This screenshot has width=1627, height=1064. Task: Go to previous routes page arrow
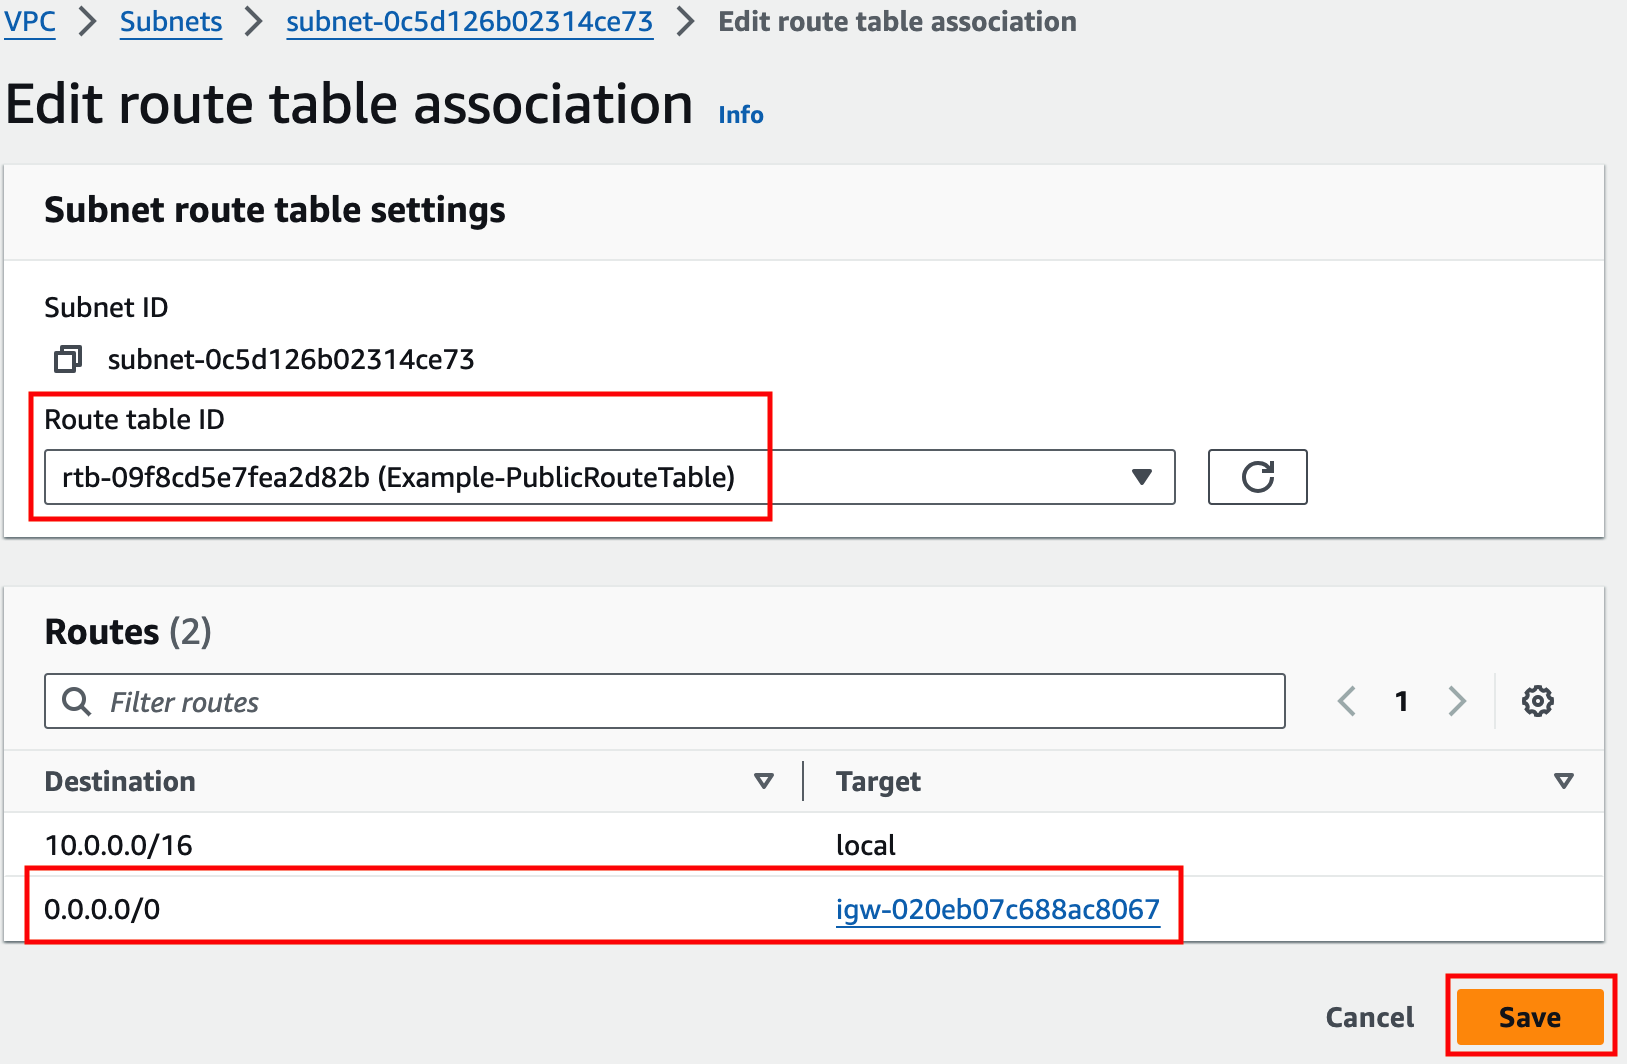(x=1347, y=701)
